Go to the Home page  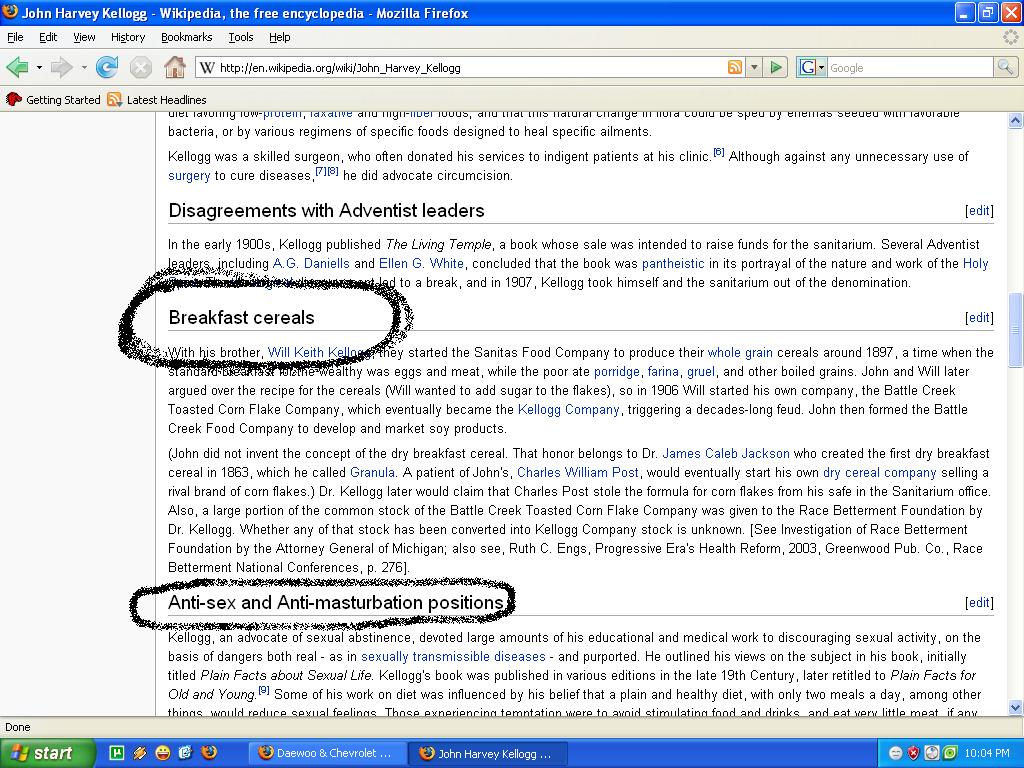tap(174, 67)
